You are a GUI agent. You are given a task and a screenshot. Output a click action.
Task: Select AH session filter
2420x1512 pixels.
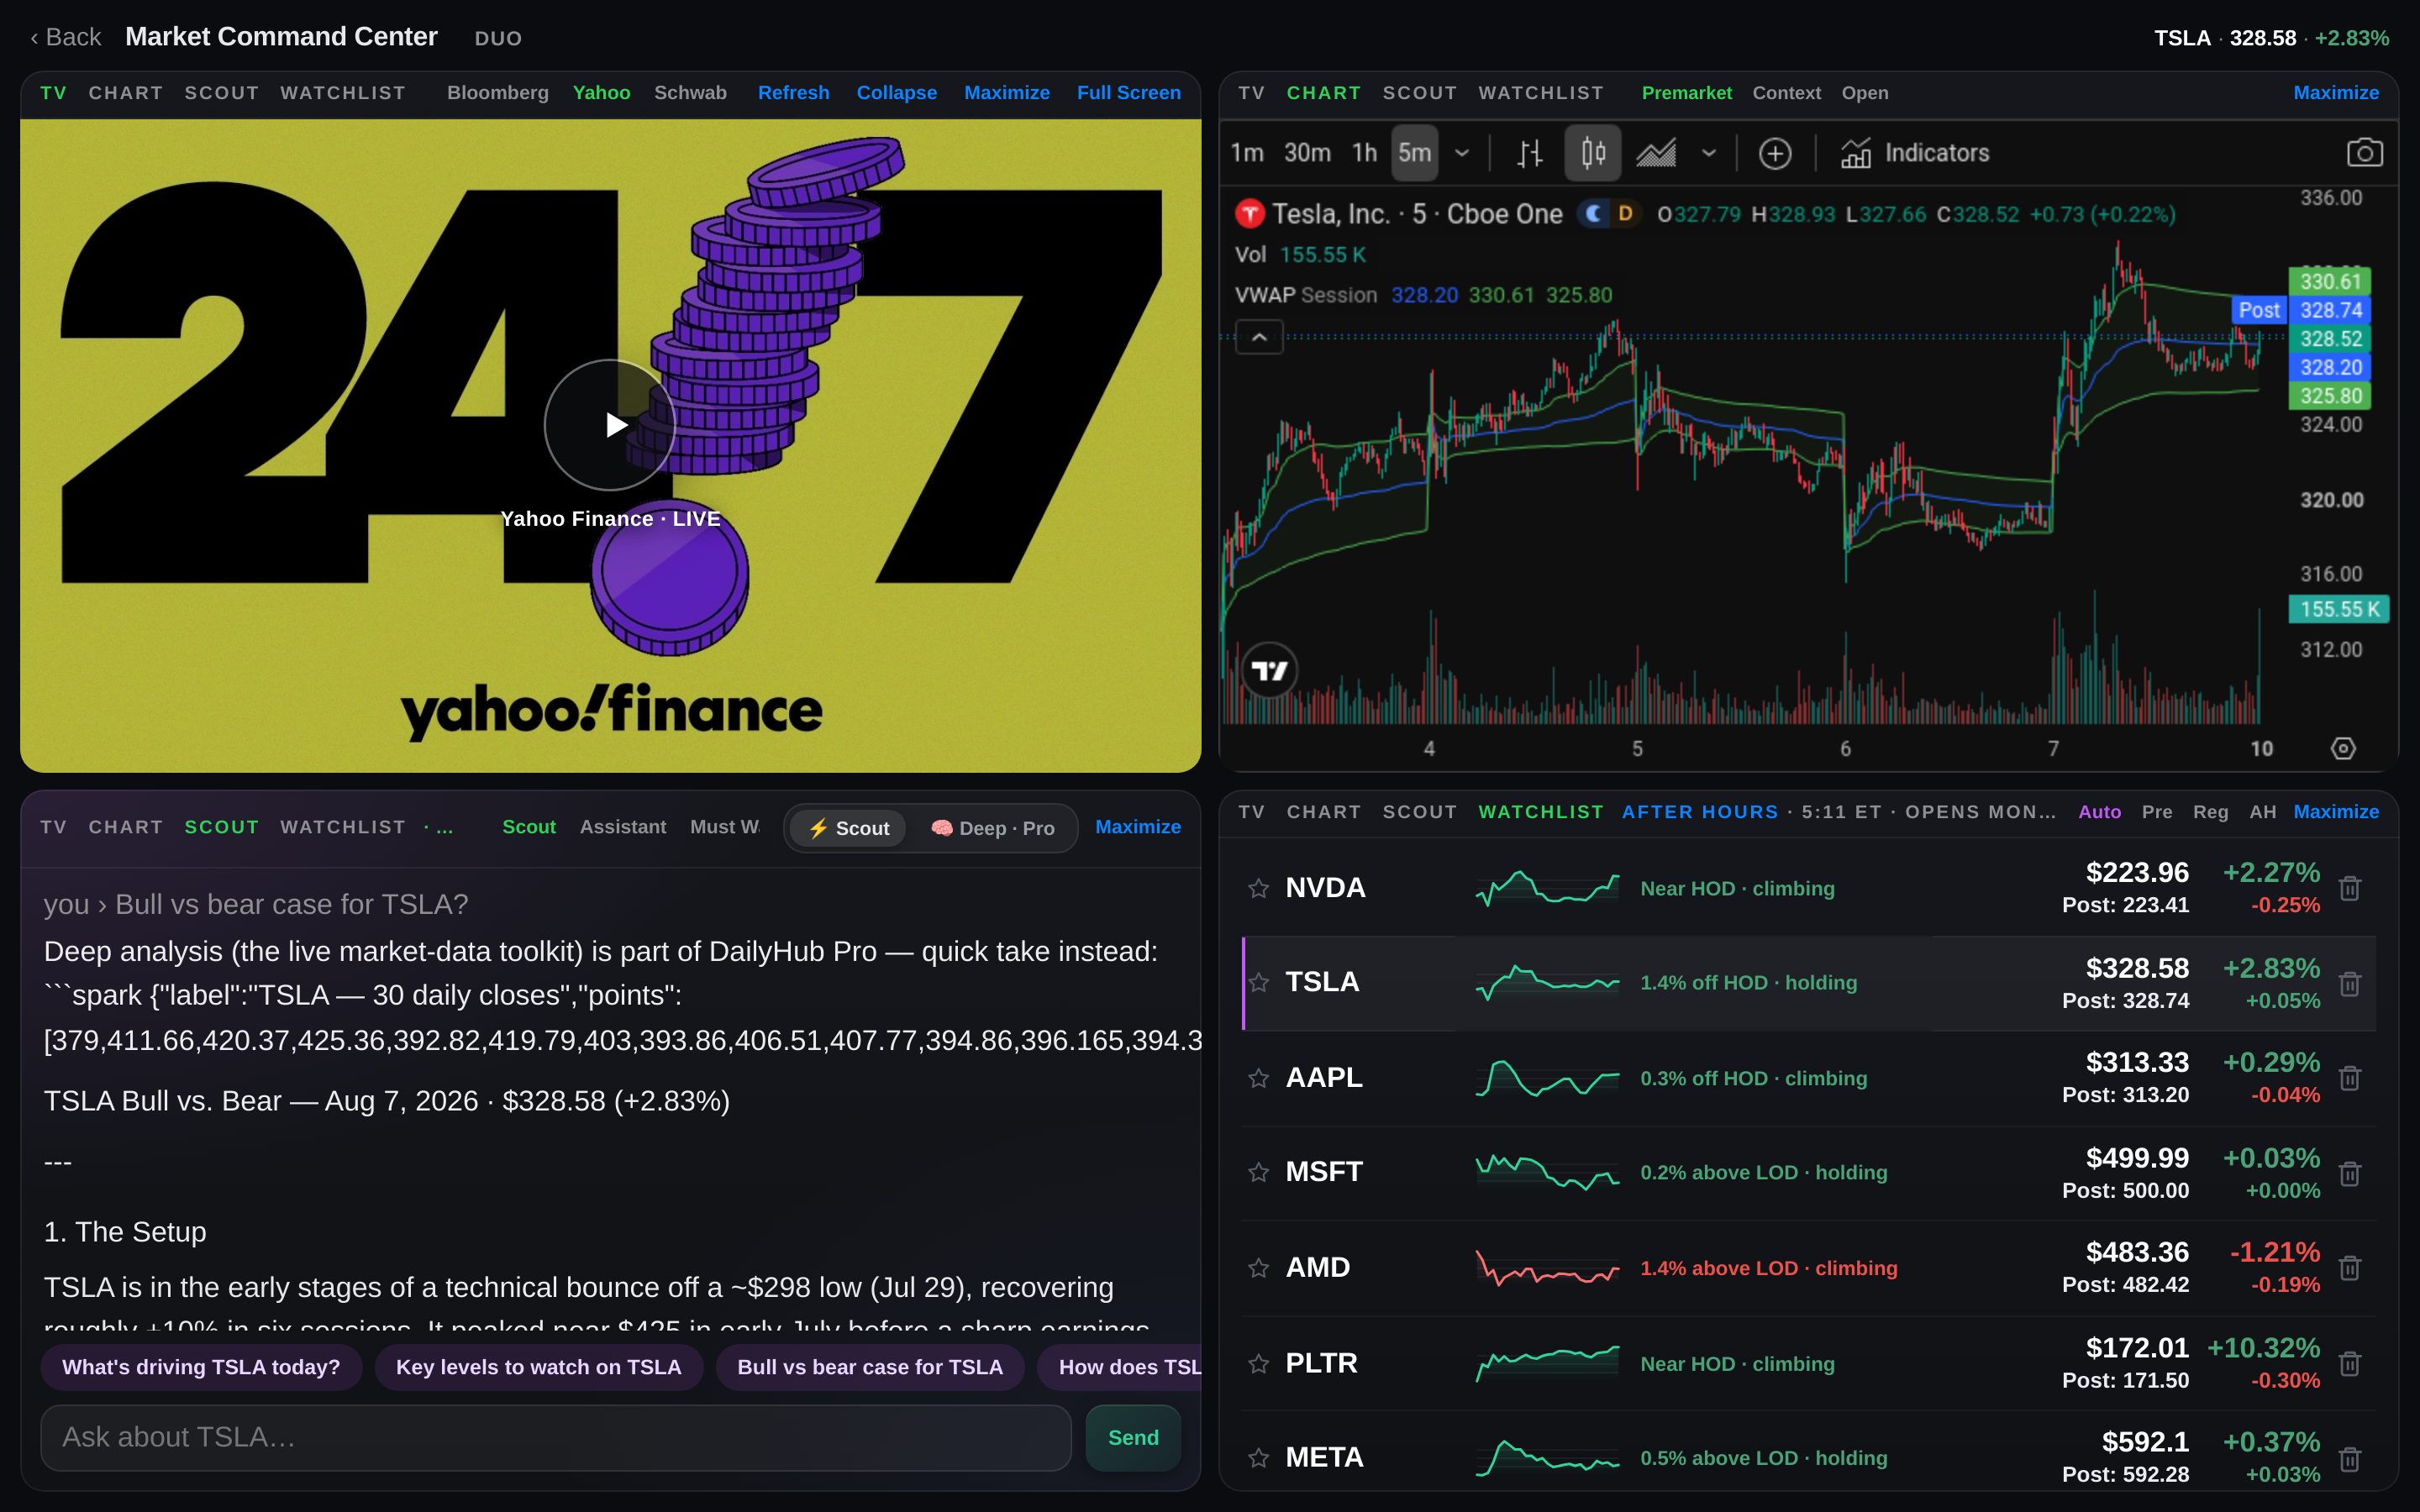point(2262,812)
